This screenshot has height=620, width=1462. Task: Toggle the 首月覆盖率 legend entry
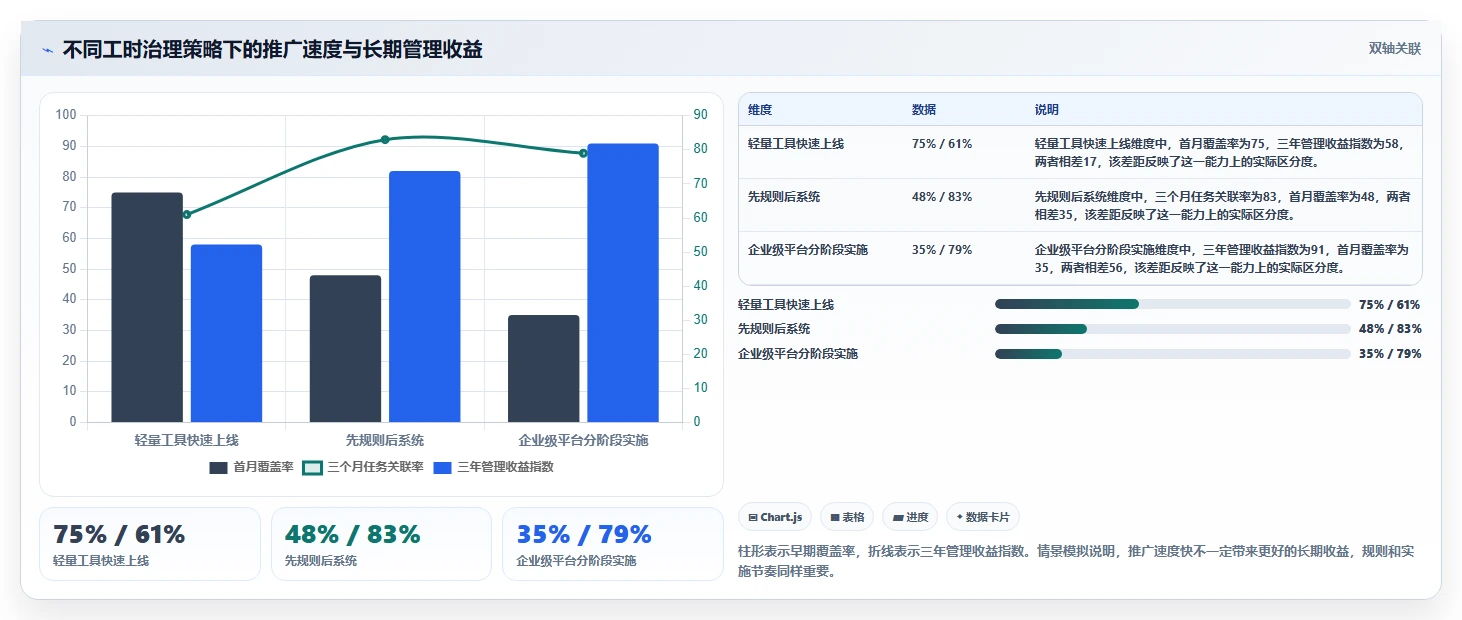click(x=251, y=467)
